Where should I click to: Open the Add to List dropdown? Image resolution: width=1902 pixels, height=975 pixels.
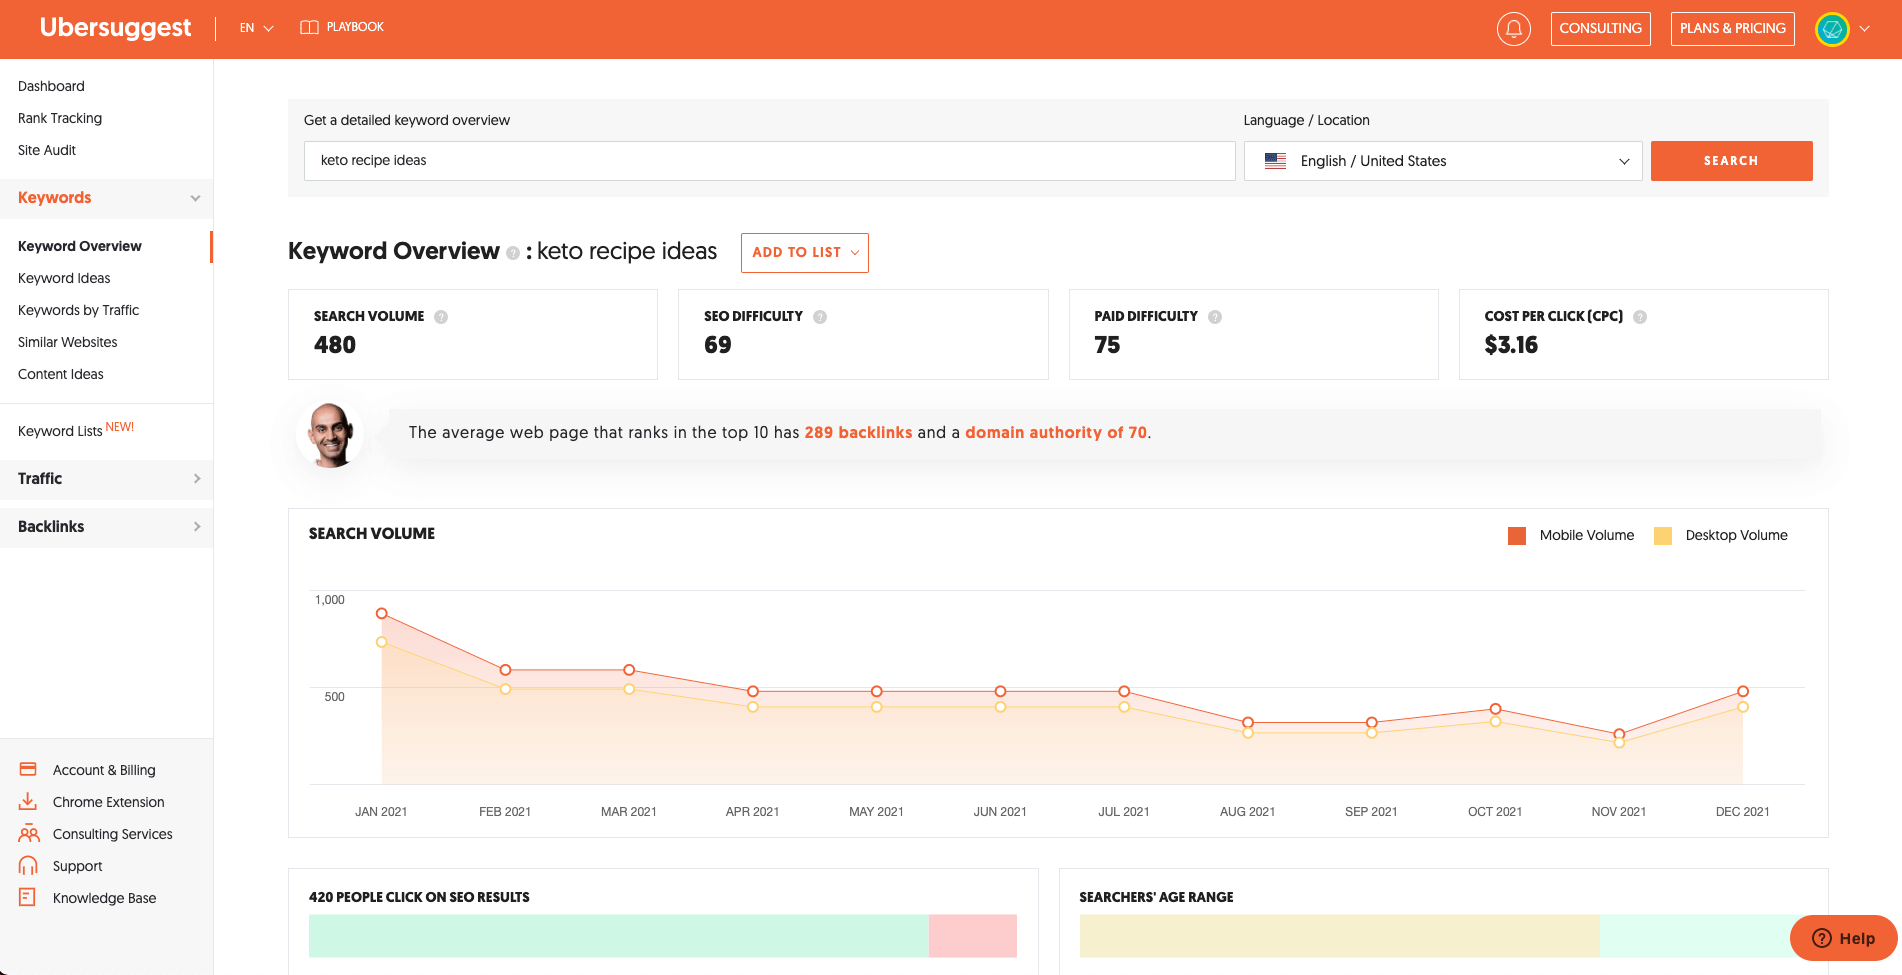click(x=804, y=253)
